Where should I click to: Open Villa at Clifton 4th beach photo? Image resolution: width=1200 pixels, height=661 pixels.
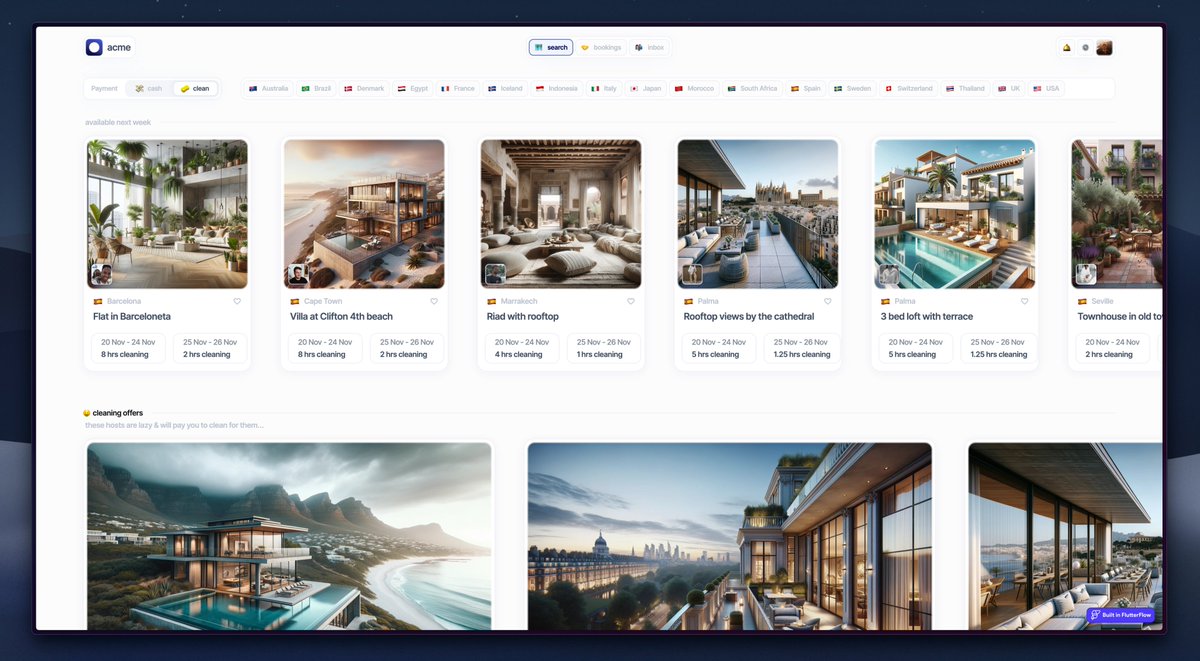pyautogui.click(x=364, y=214)
